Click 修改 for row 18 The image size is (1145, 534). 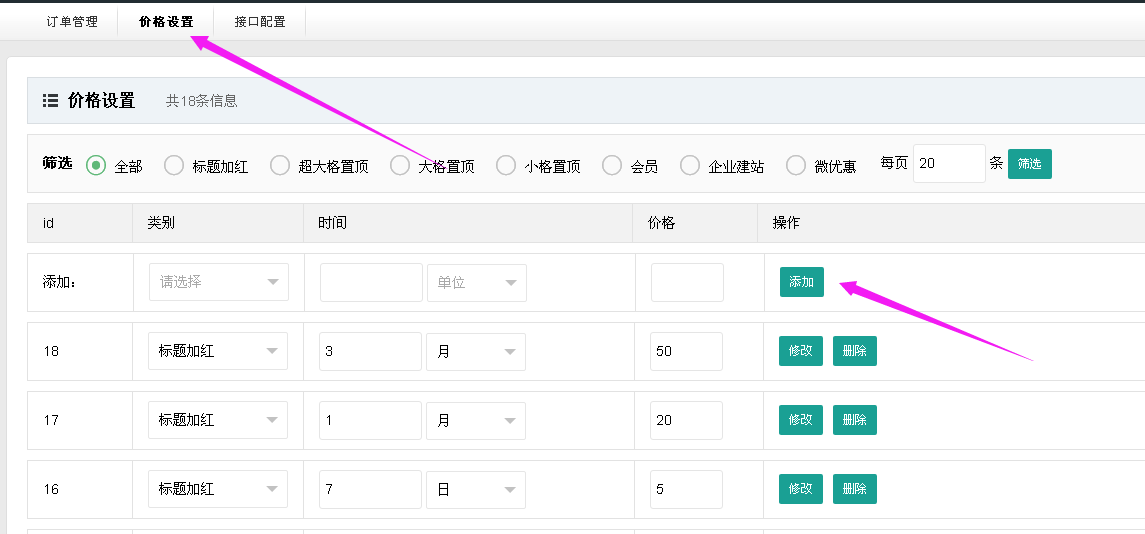(800, 351)
